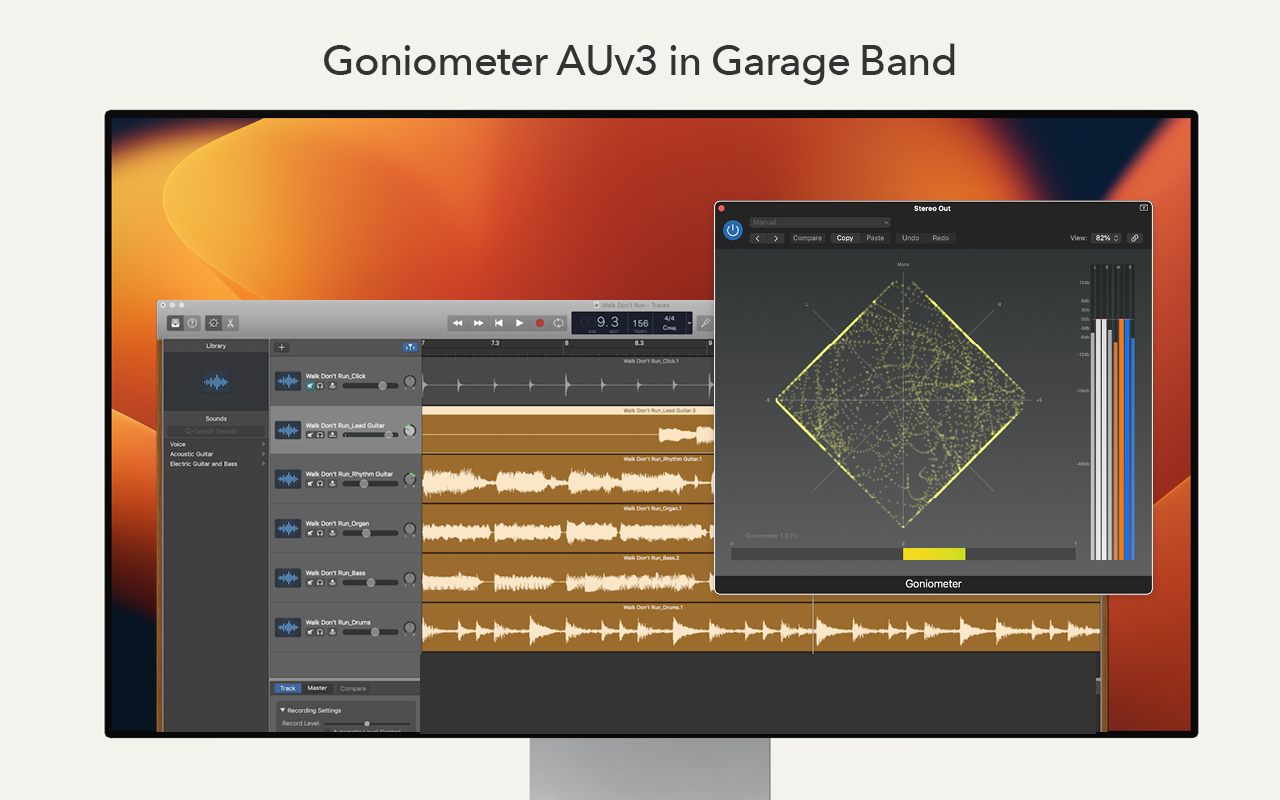Adjust the Click track volume slider
The height and width of the screenshot is (800, 1280).
(x=369, y=385)
